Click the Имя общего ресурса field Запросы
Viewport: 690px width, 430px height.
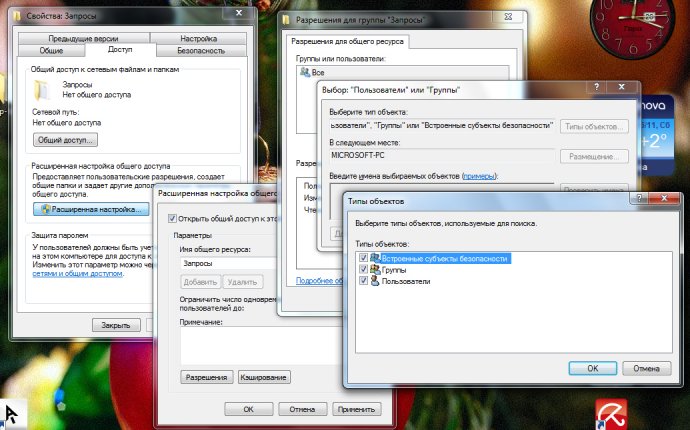coord(228,263)
